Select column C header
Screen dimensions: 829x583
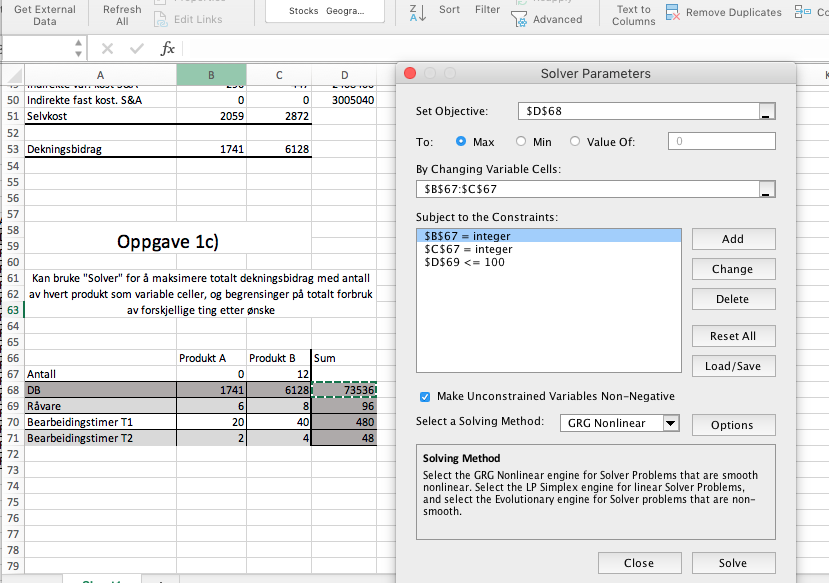click(279, 75)
